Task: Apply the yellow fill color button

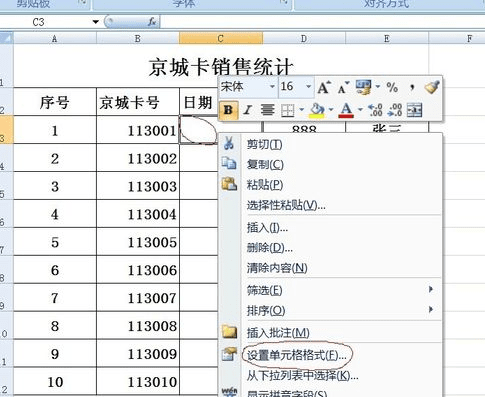Action: (317, 110)
